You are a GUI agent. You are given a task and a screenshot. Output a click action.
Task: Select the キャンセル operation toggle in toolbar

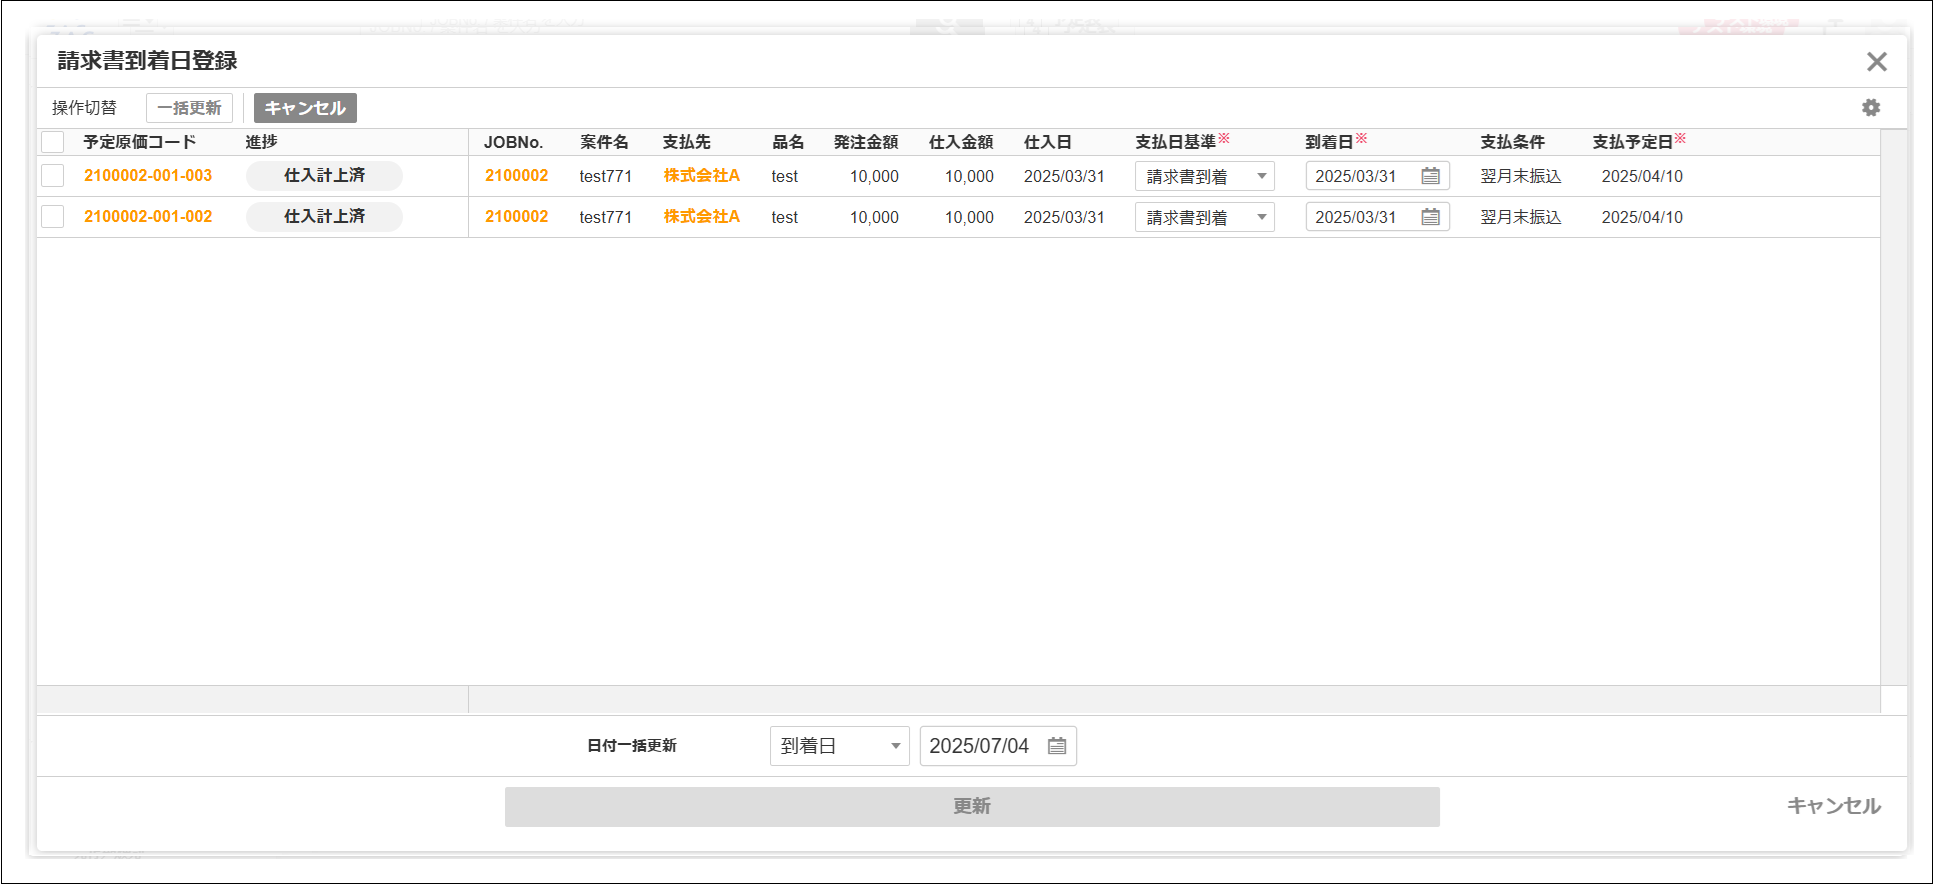point(305,108)
